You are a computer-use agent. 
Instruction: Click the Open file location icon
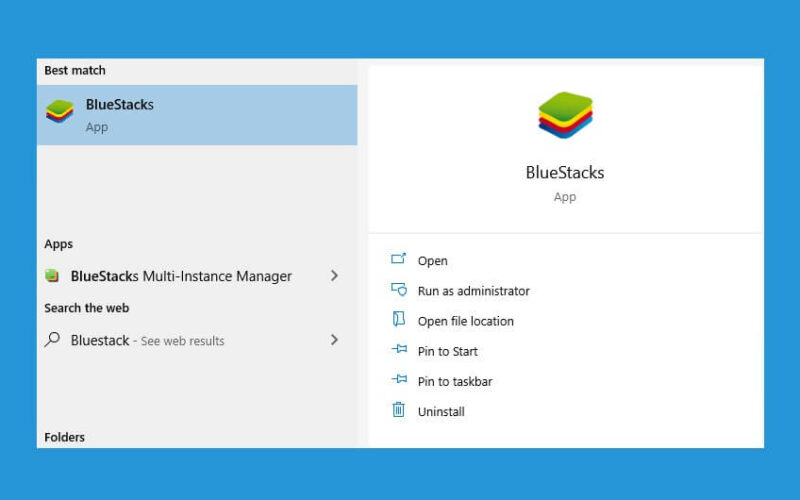pos(398,319)
